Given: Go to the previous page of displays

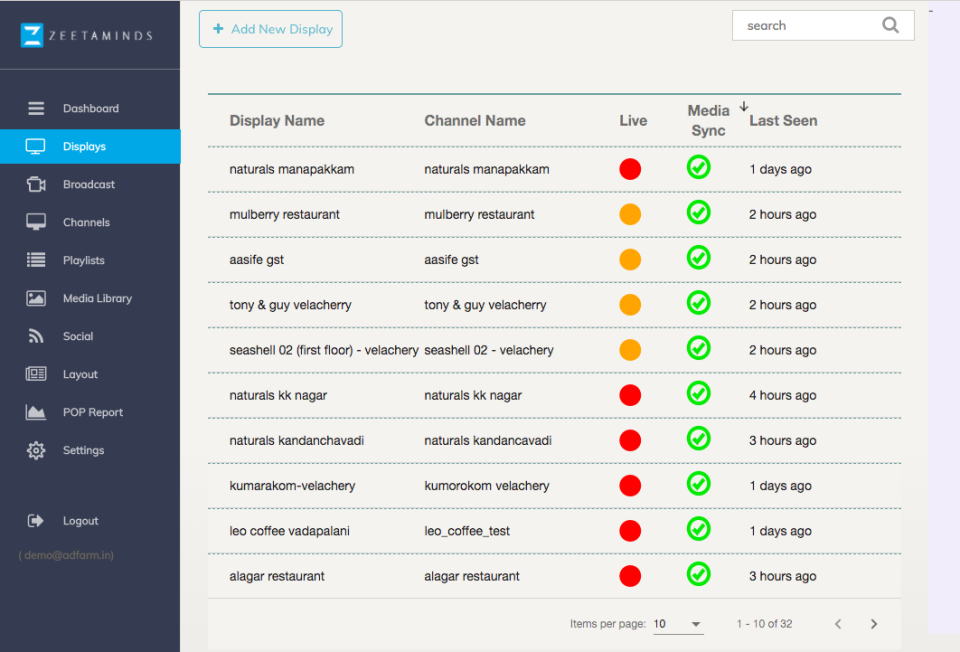Looking at the screenshot, I should pos(838,624).
